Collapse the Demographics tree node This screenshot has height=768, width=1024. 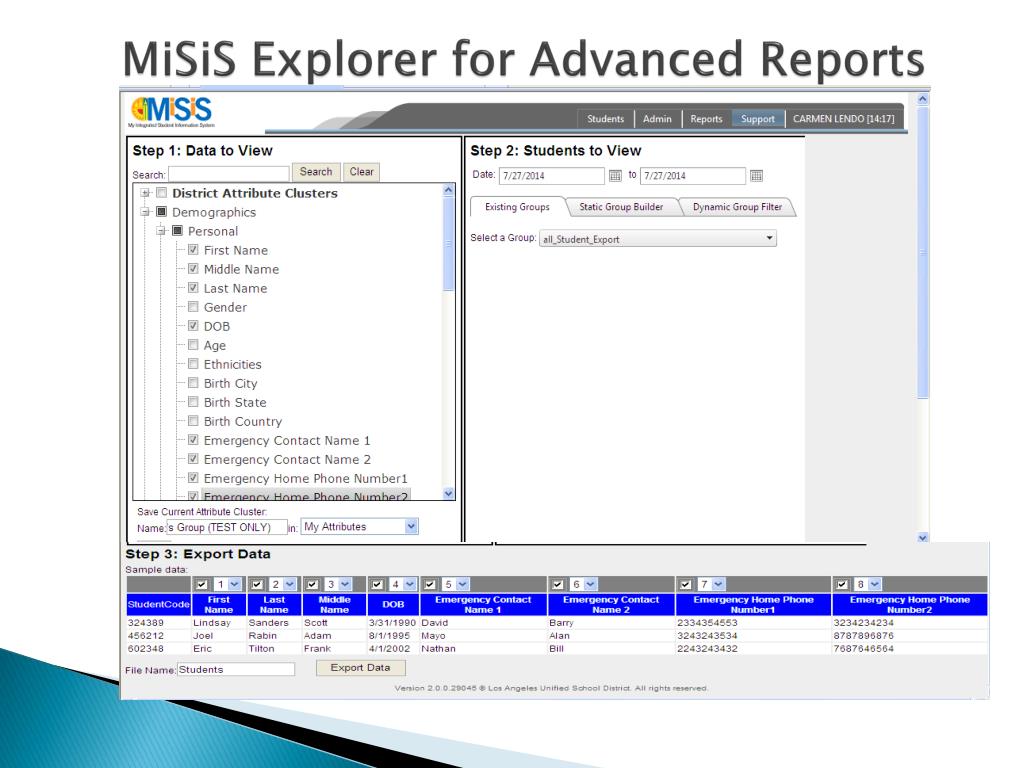pos(145,212)
